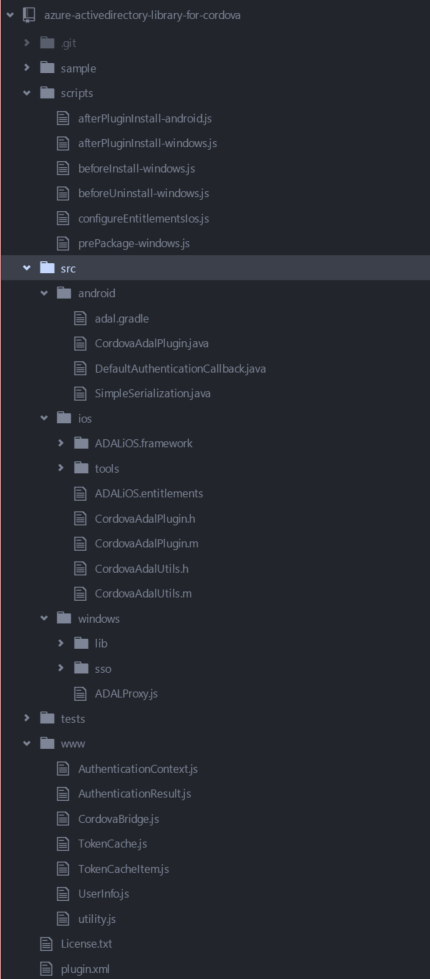Image resolution: width=430 pixels, height=979 pixels.
Task: Collapse the www folder arrow
Action: (x=27, y=744)
